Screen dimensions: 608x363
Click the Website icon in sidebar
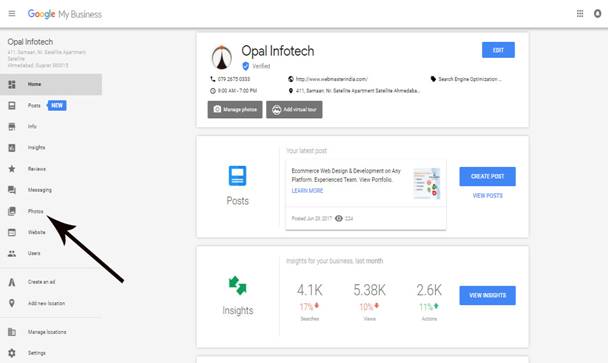tap(12, 232)
